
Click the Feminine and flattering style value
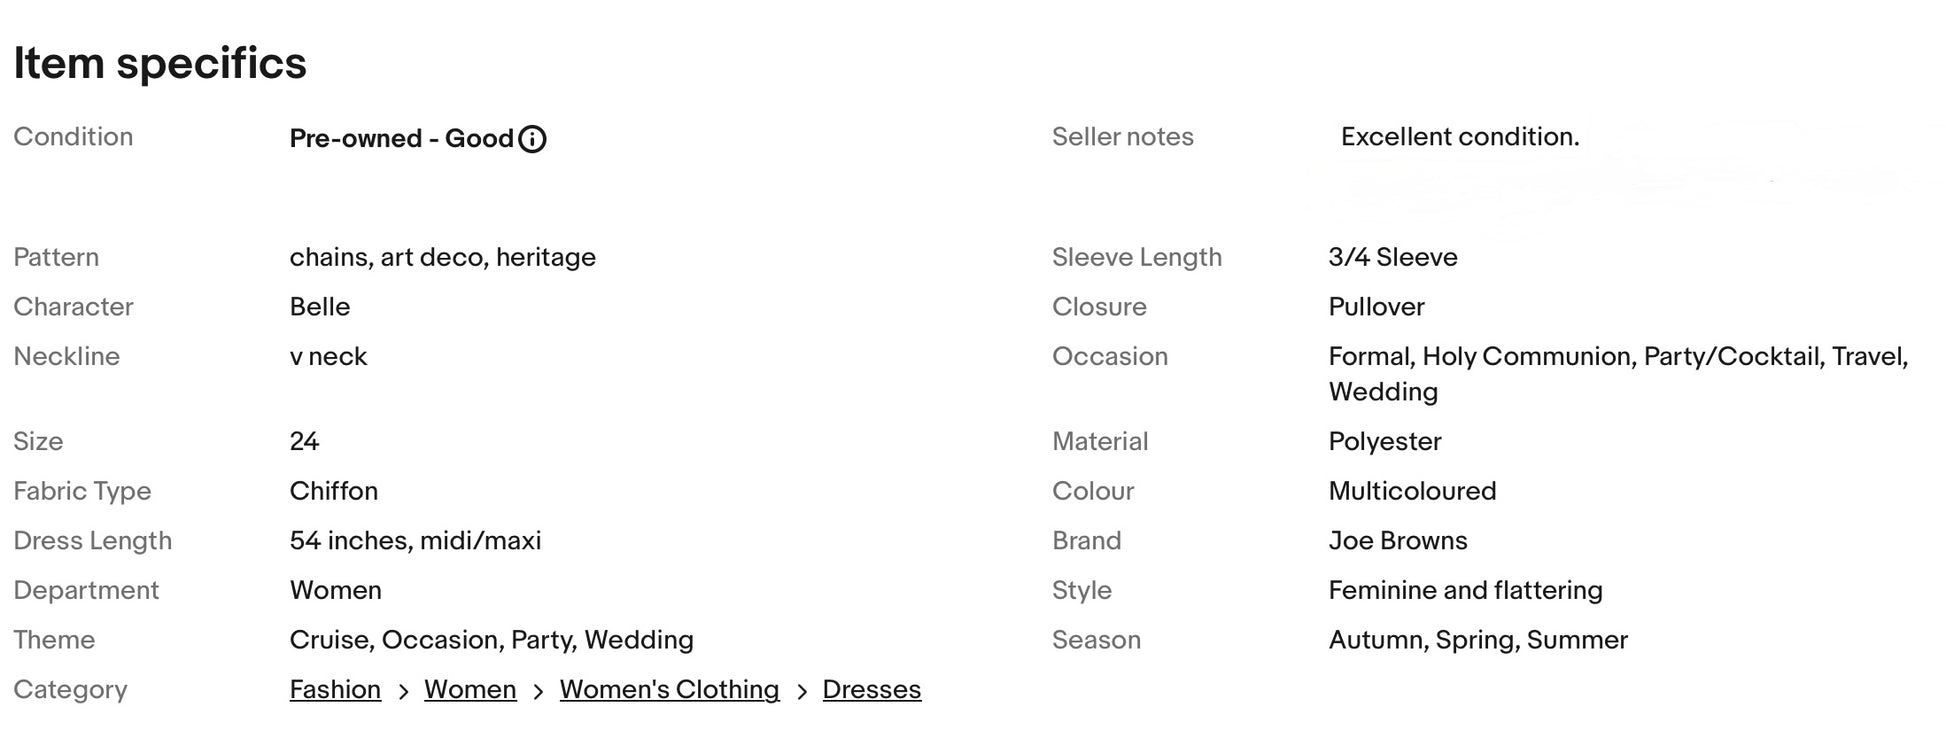point(1464,590)
